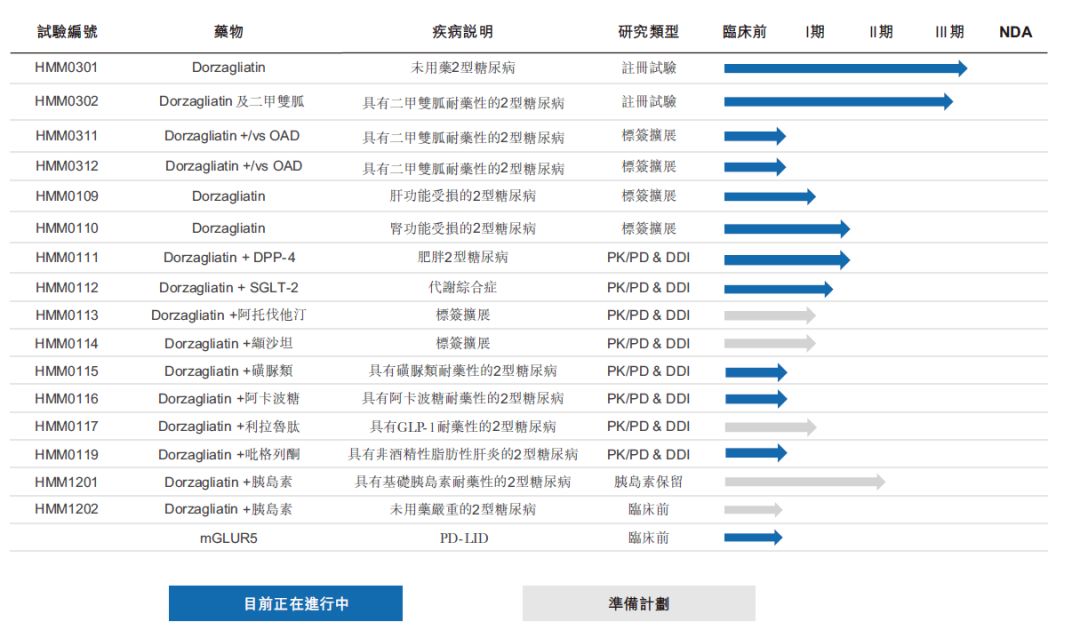Click the HMM0119 progress arrow
Image resolution: width=1080 pixels, height=638 pixels.
click(x=756, y=453)
